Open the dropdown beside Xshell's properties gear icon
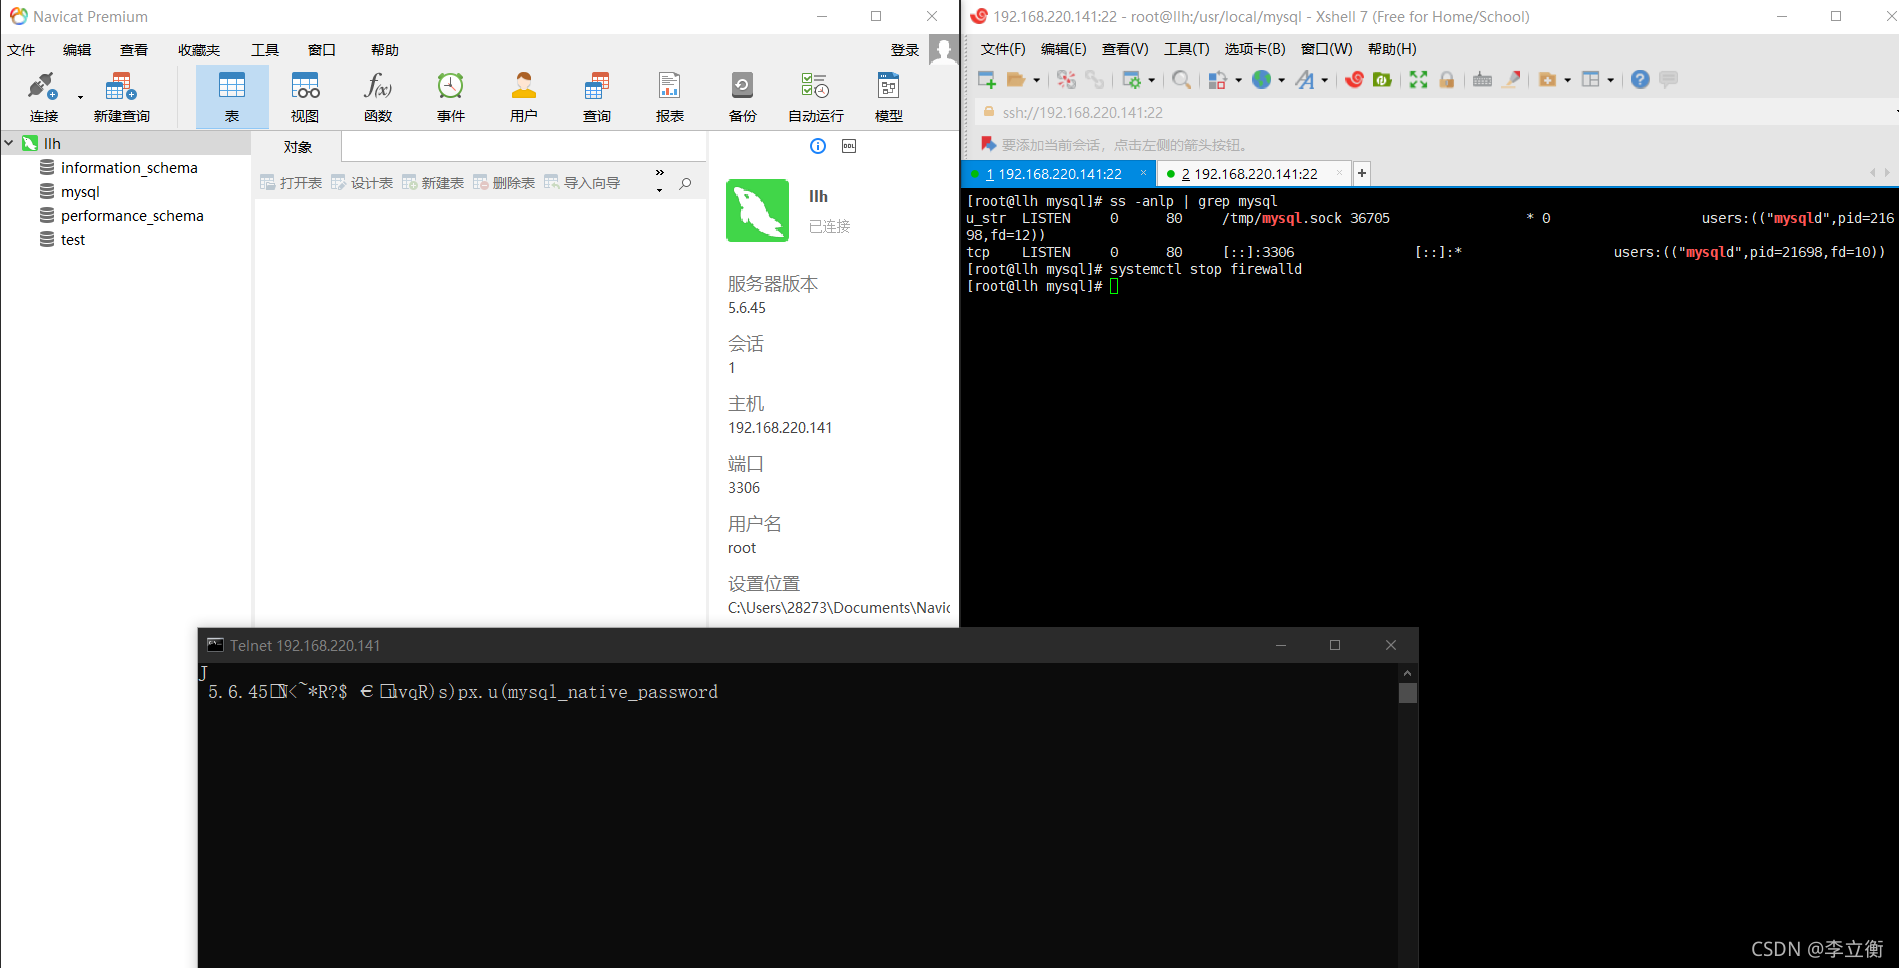Image resolution: width=1899 pixels, height=968 pixels. point(1152,80)
